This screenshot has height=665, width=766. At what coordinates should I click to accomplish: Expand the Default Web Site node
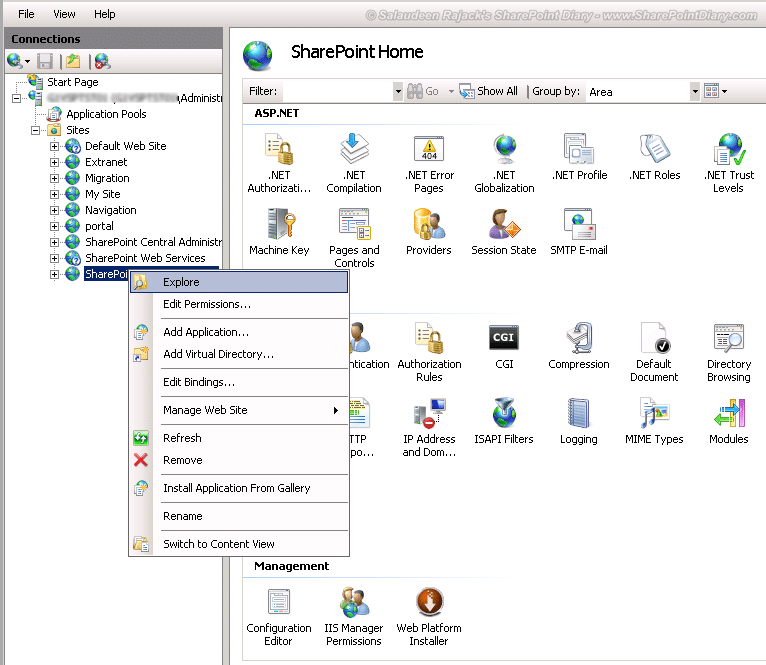tap(54, 146)
